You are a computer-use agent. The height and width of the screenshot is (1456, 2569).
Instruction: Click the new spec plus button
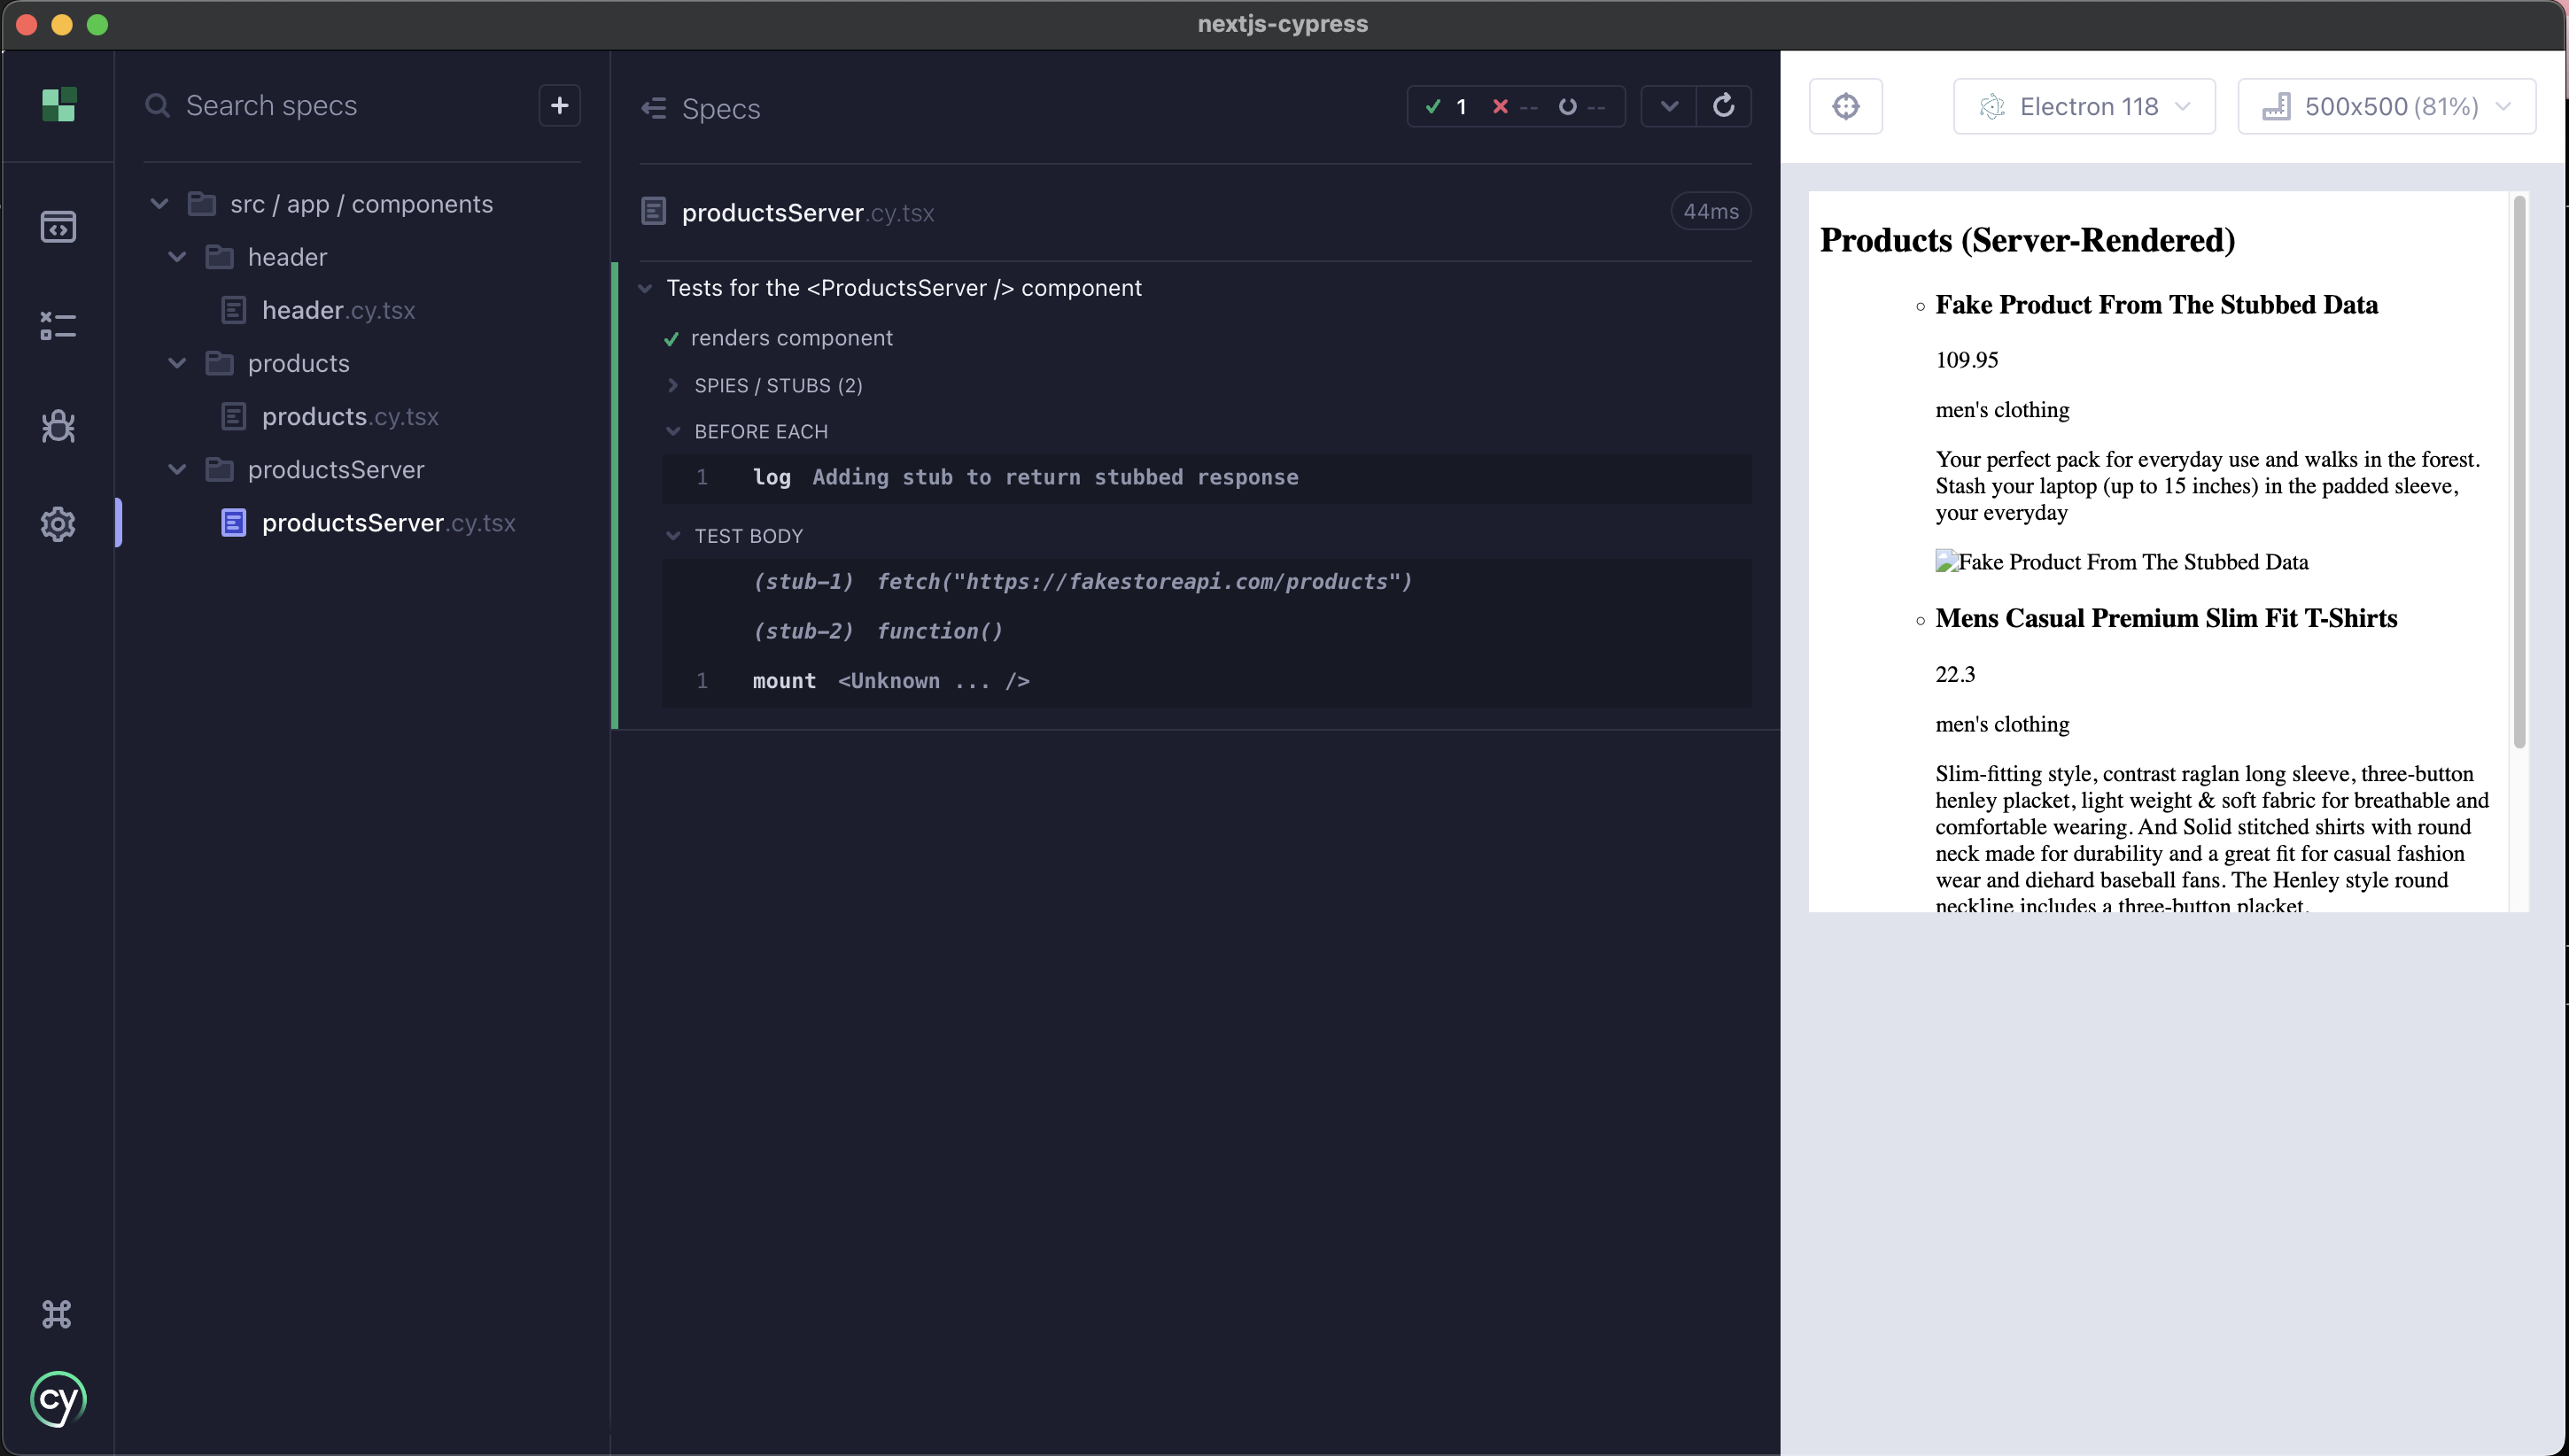click(560, 105)
